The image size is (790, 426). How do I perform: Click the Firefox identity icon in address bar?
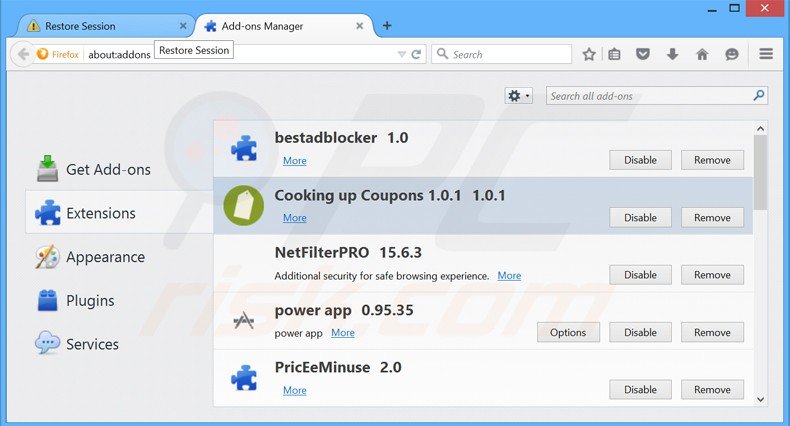click(42, 54)
